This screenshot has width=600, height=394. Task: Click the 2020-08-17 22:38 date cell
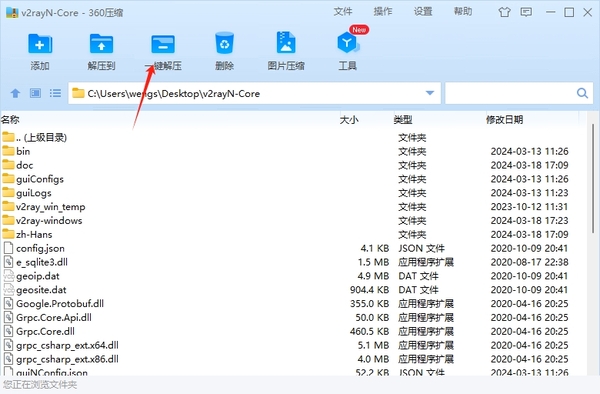529,262
